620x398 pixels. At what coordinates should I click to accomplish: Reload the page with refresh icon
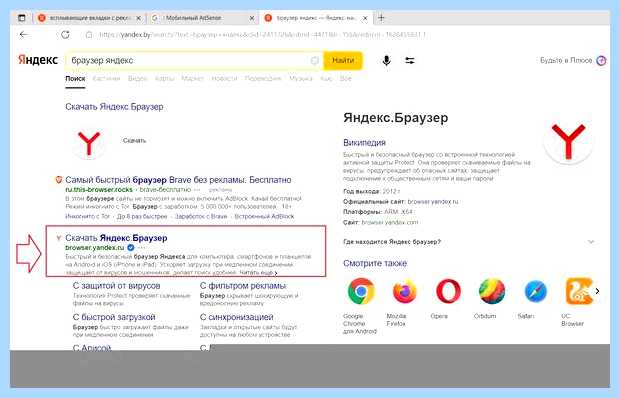[65, 35]
